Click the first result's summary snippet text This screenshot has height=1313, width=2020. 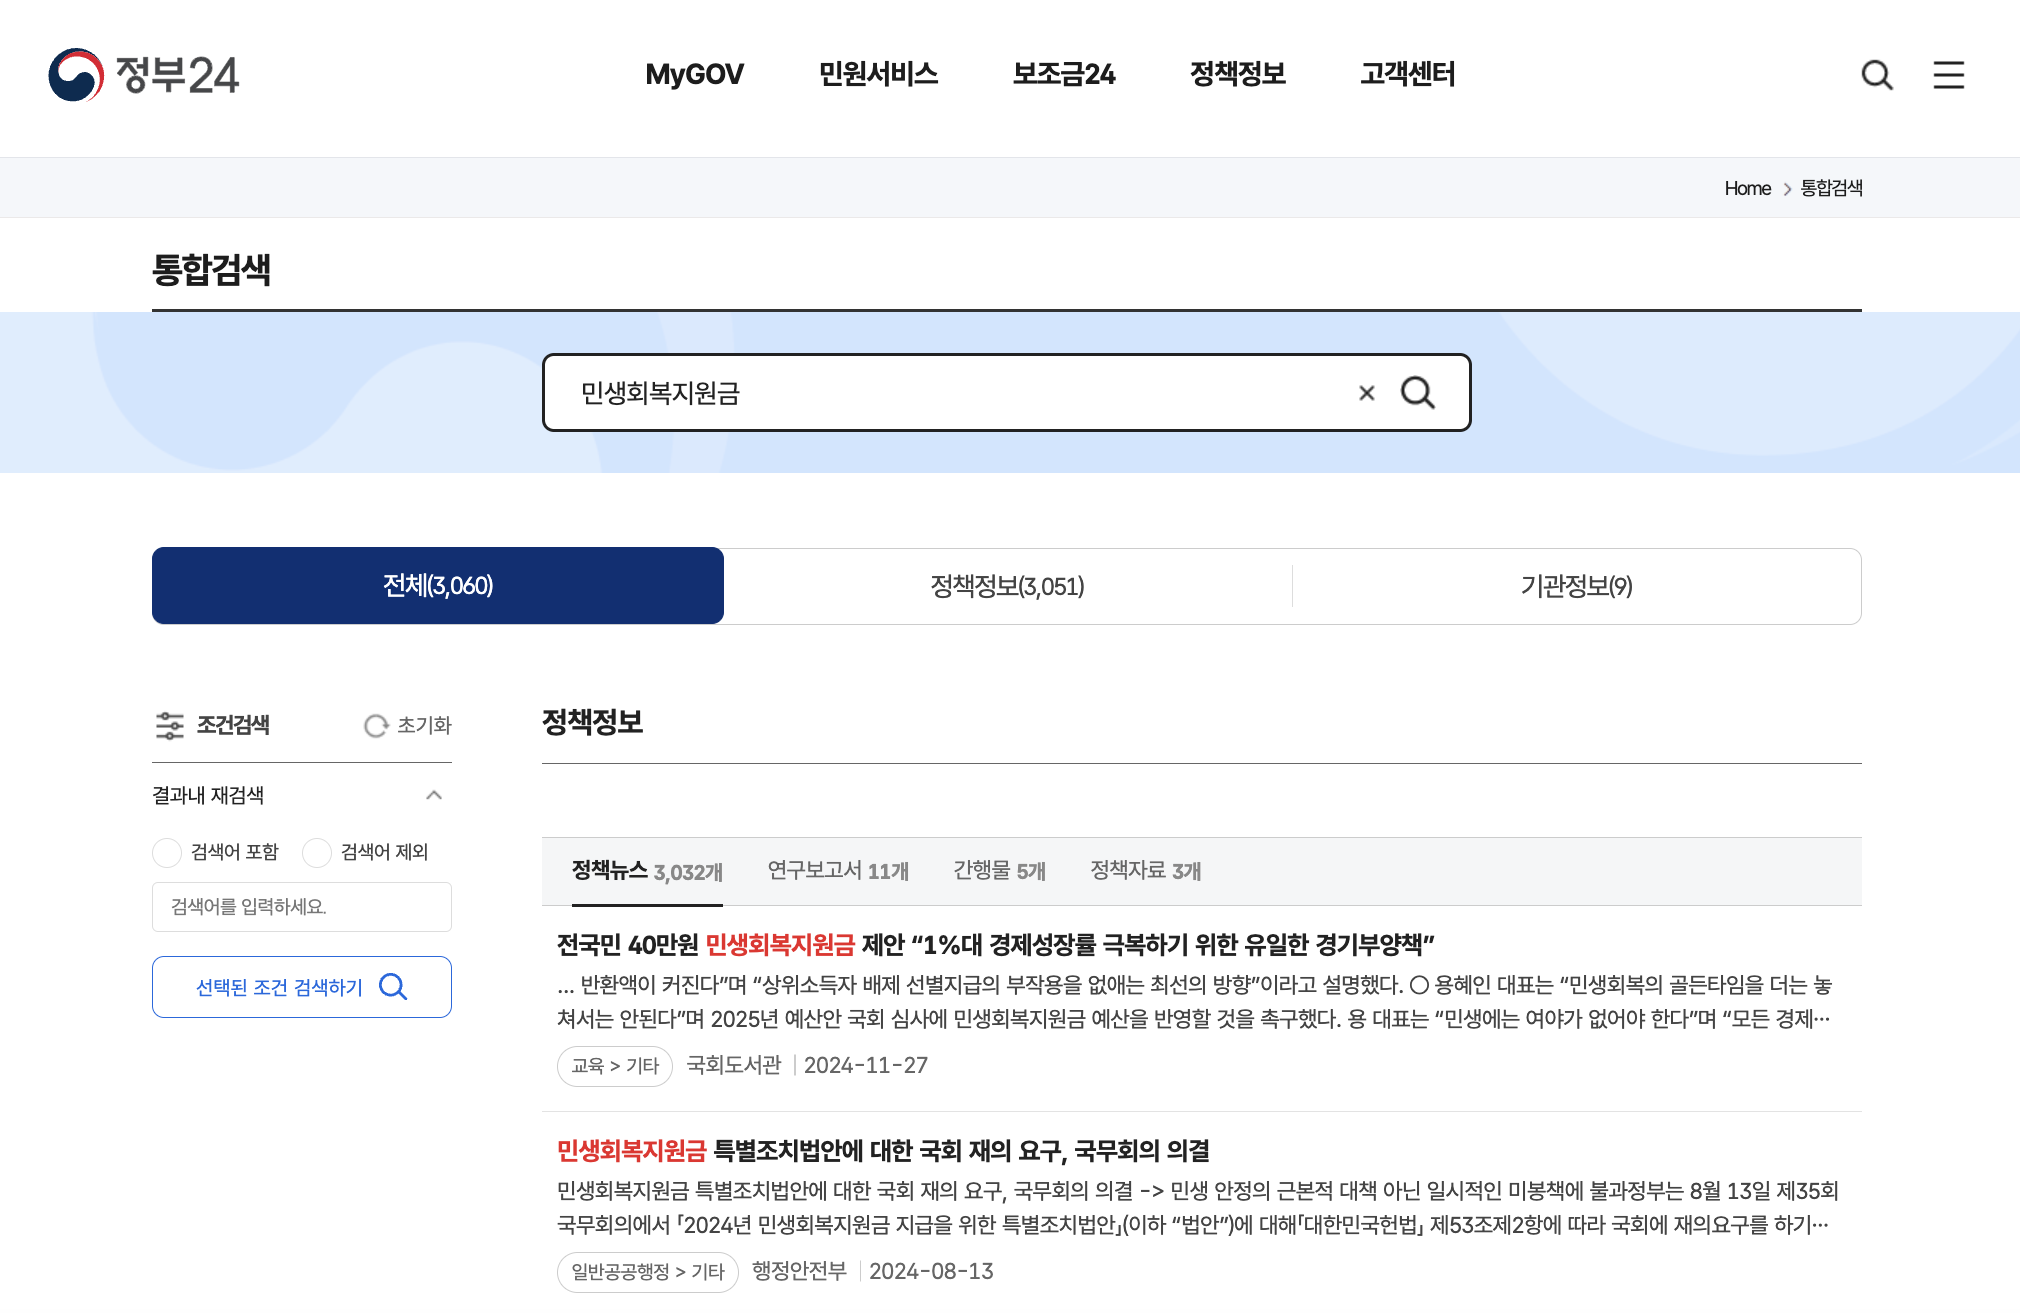tap(1194, 1002)
